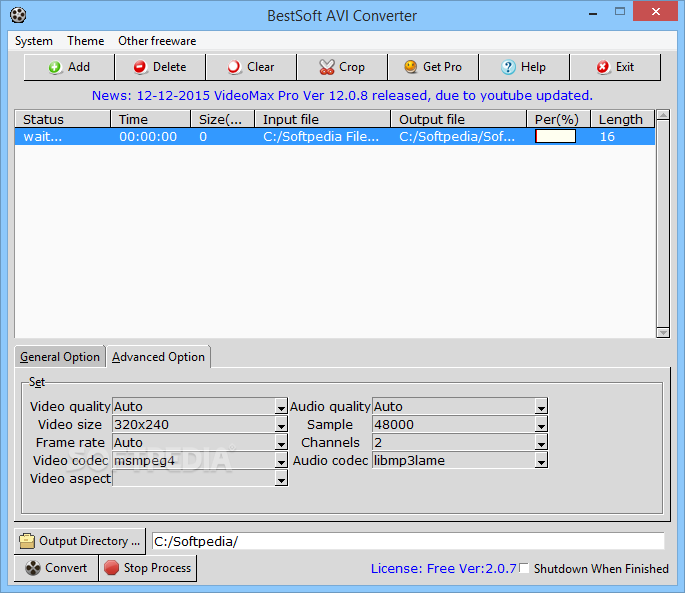Open the Video size dropdown
Screen dimensions: 685x593
coord(281,425)
